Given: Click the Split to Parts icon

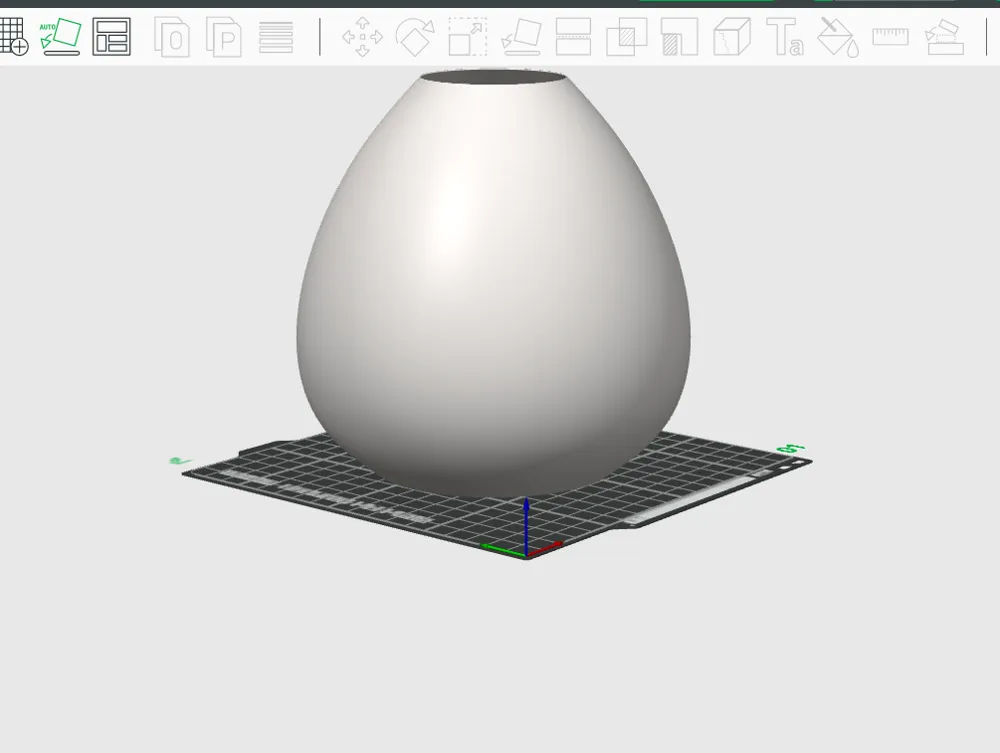Looking at the screenshot, I should tap(224, 38).
